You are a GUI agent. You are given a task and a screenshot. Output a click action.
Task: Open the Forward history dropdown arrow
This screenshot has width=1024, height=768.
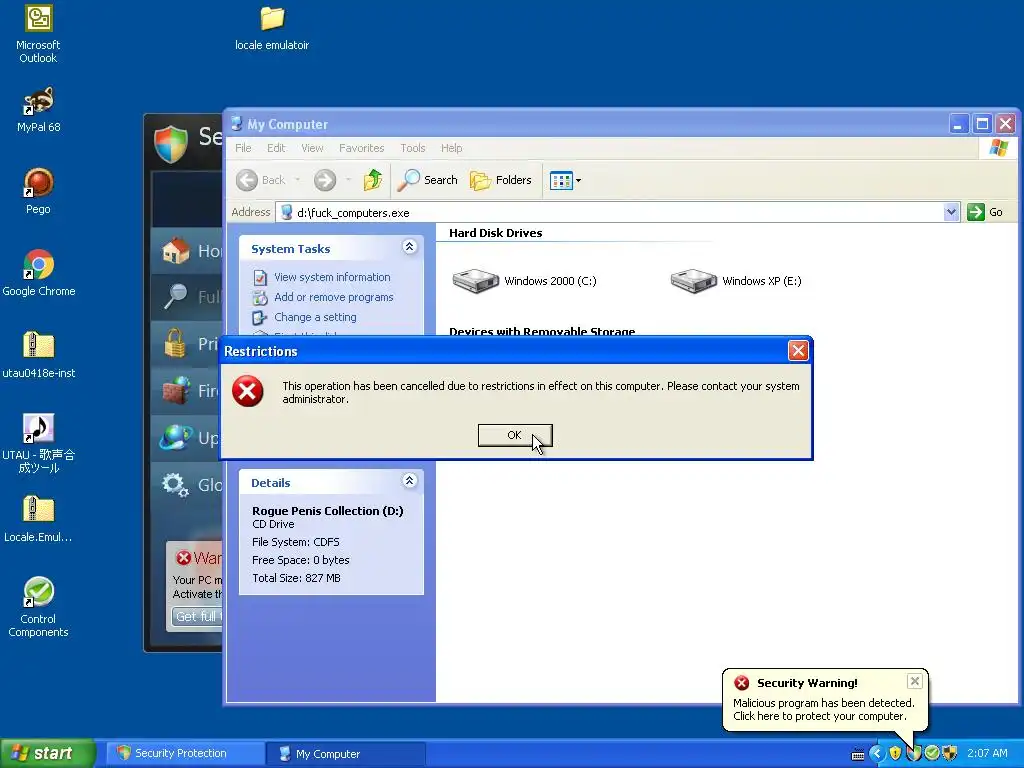(348, 180)
